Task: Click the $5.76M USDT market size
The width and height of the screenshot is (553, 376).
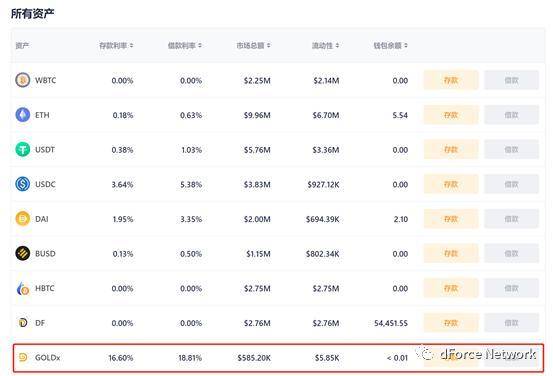Action: [x=257, y=150]
